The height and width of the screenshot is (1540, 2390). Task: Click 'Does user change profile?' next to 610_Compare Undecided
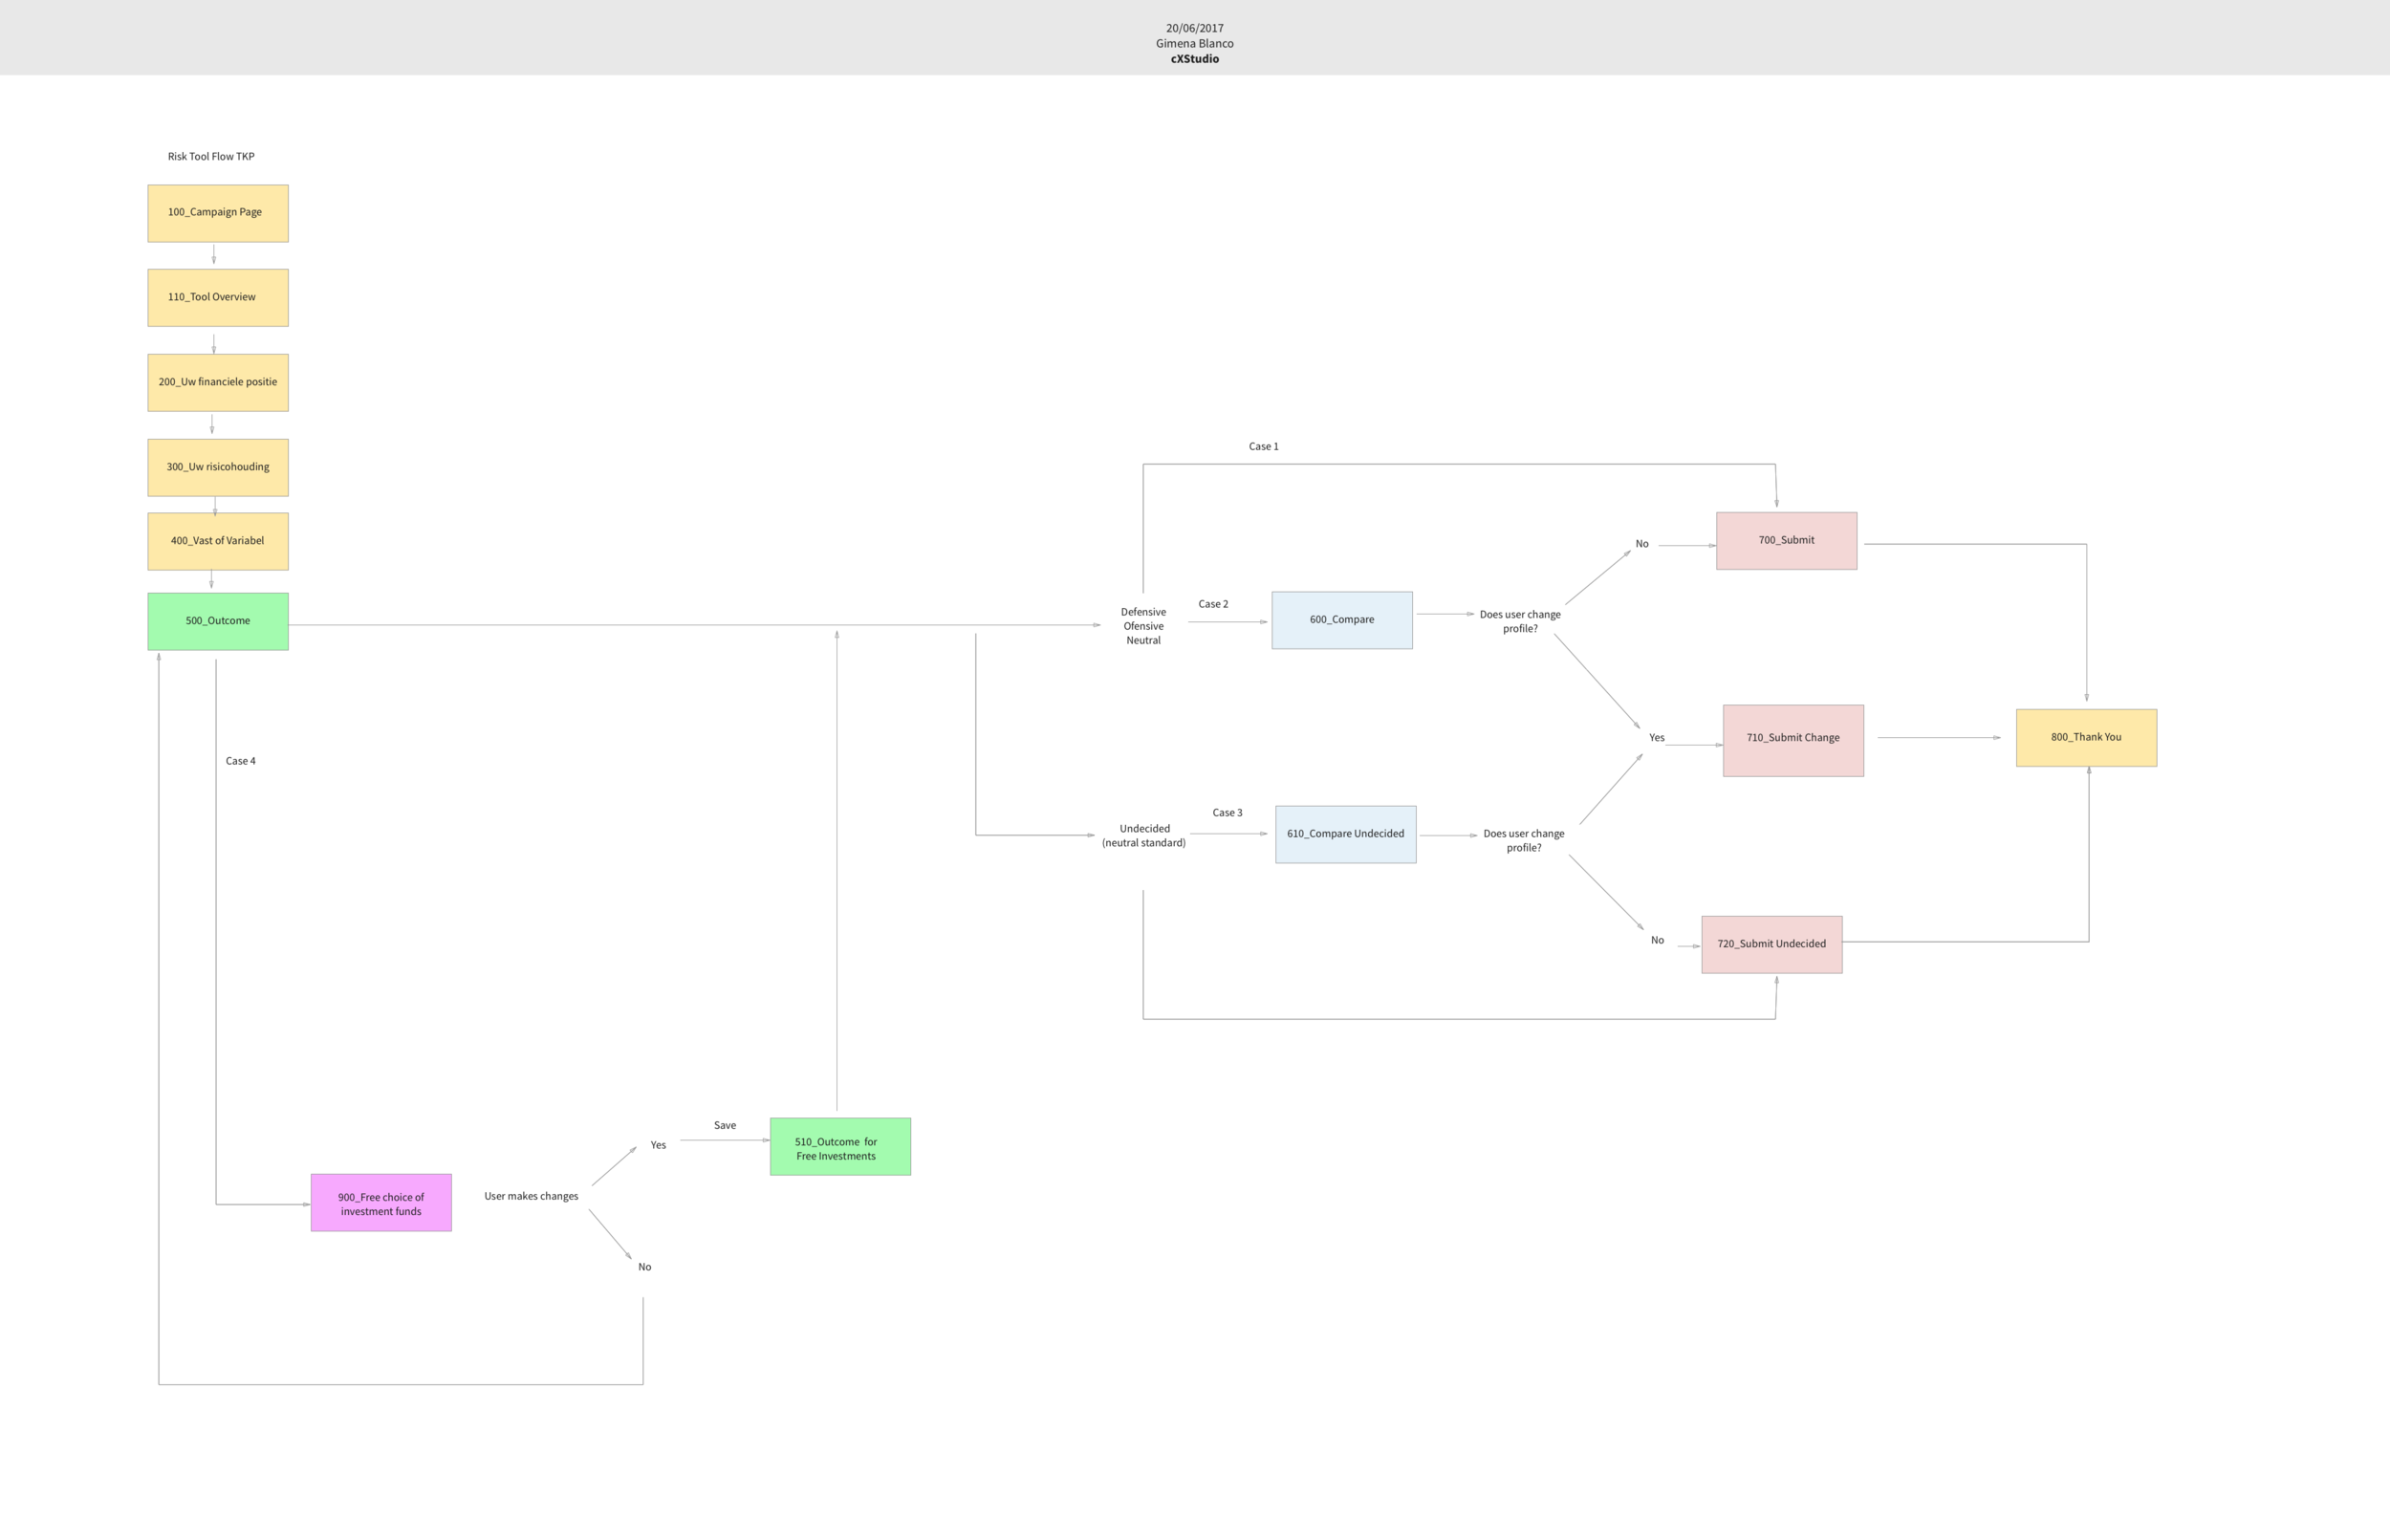pos(1524,840)
